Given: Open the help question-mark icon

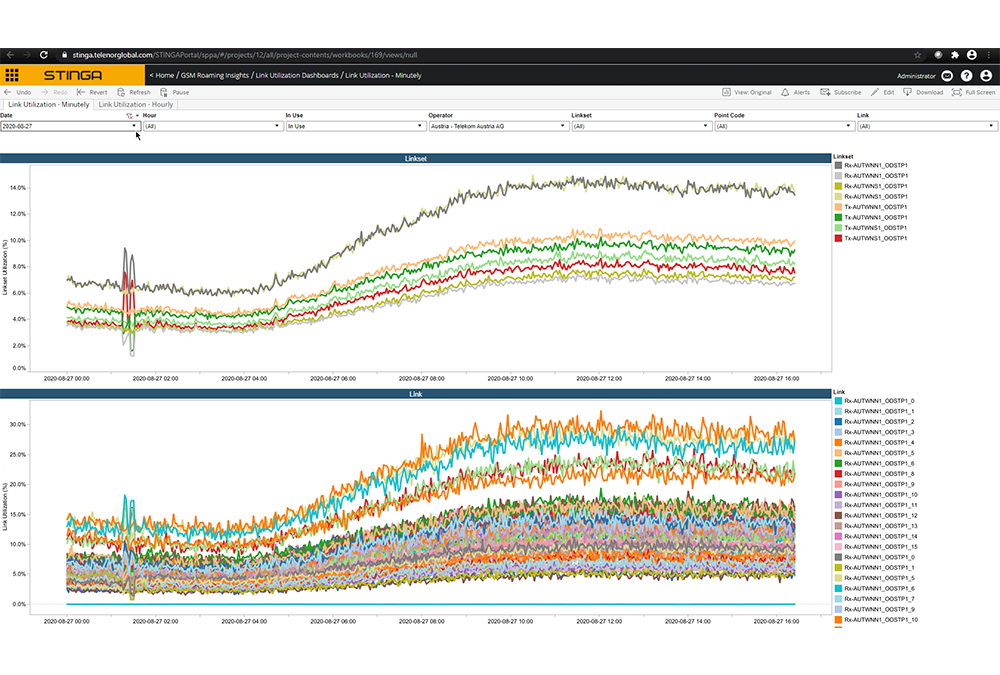Looking at the screenshot, I should pyautogui.click(x=967, y=76).
